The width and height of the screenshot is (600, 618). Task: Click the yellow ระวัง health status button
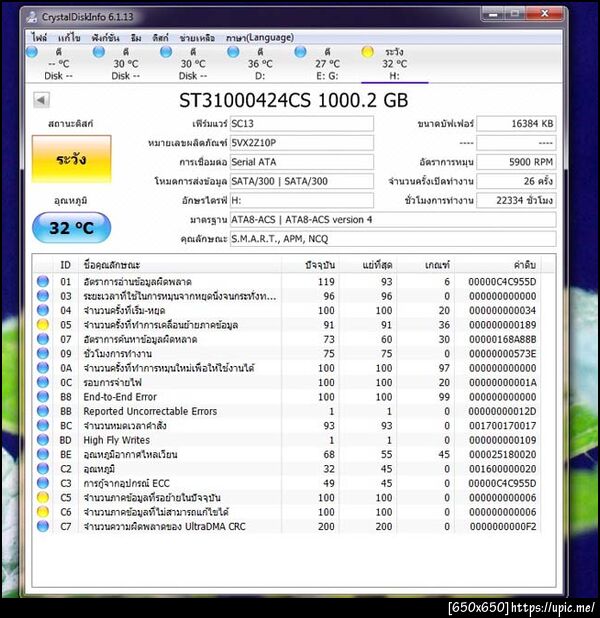pyautogui.click(x=71, y=159)
